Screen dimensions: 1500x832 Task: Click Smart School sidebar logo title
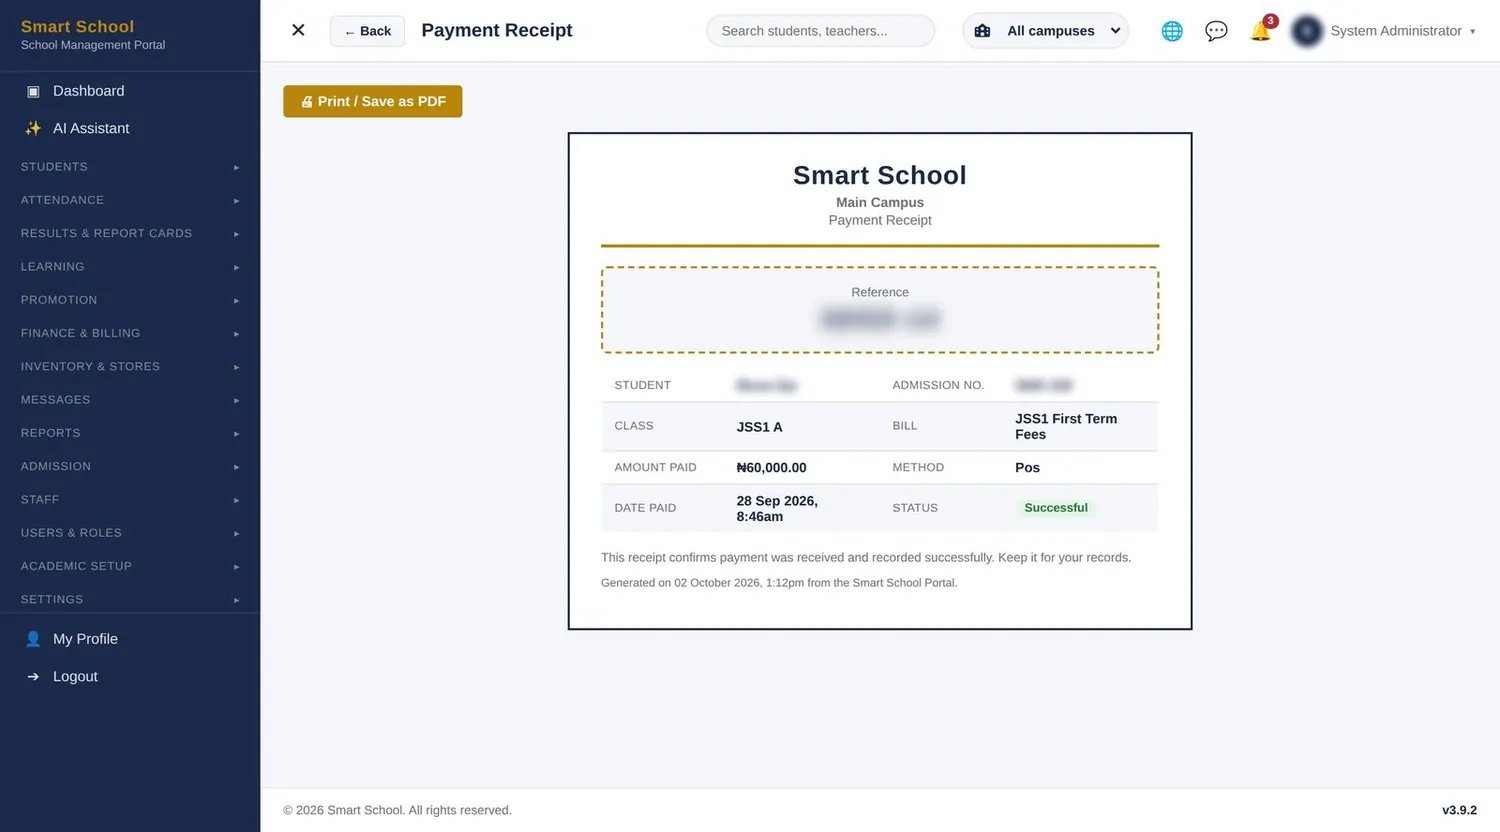click(77, 26)
